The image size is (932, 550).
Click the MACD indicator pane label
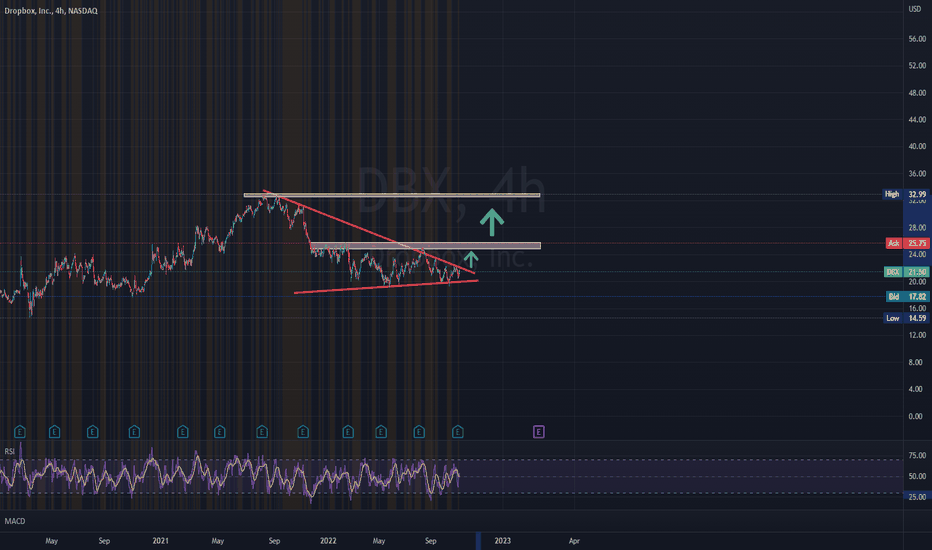15,521
